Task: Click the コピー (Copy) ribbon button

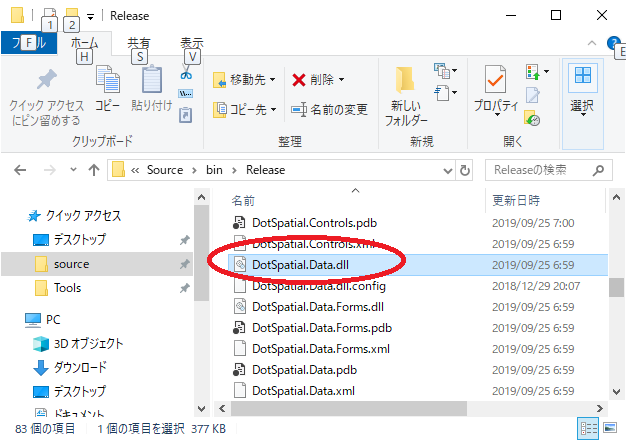Action: [107, 89]
